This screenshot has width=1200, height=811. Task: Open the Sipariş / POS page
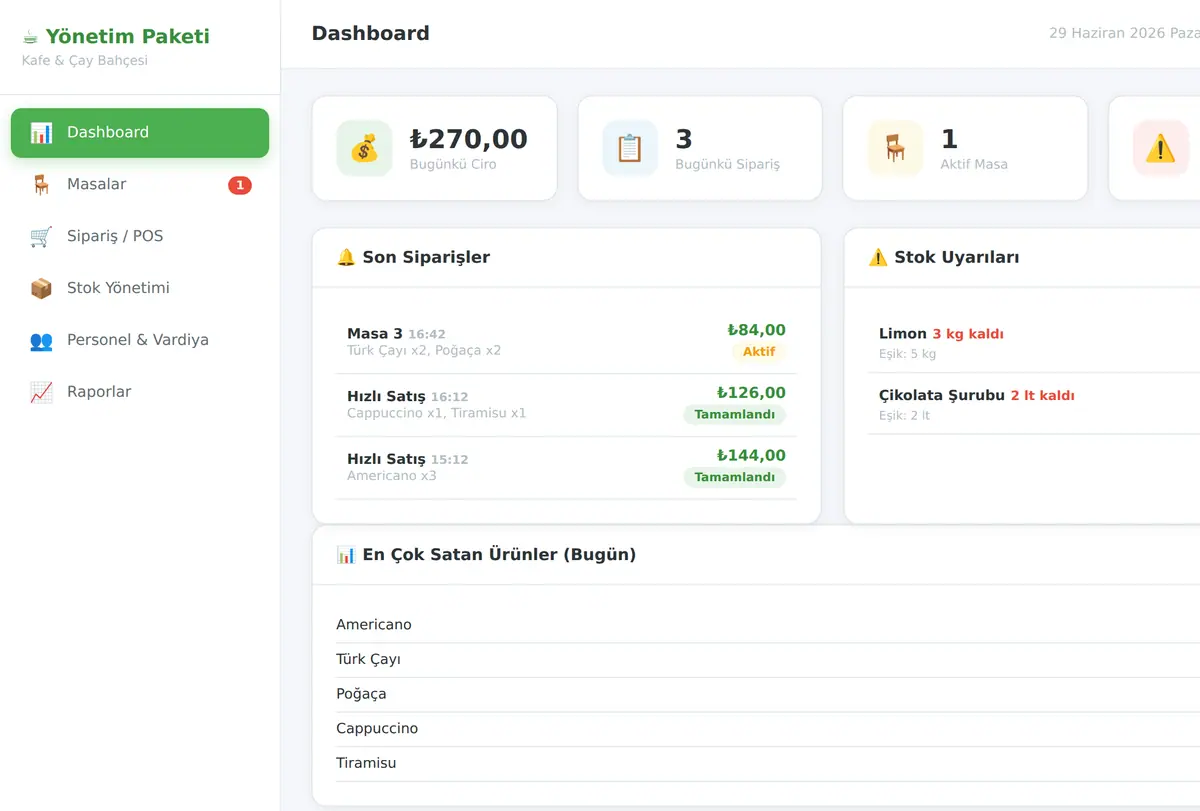(x=140, y=237)
